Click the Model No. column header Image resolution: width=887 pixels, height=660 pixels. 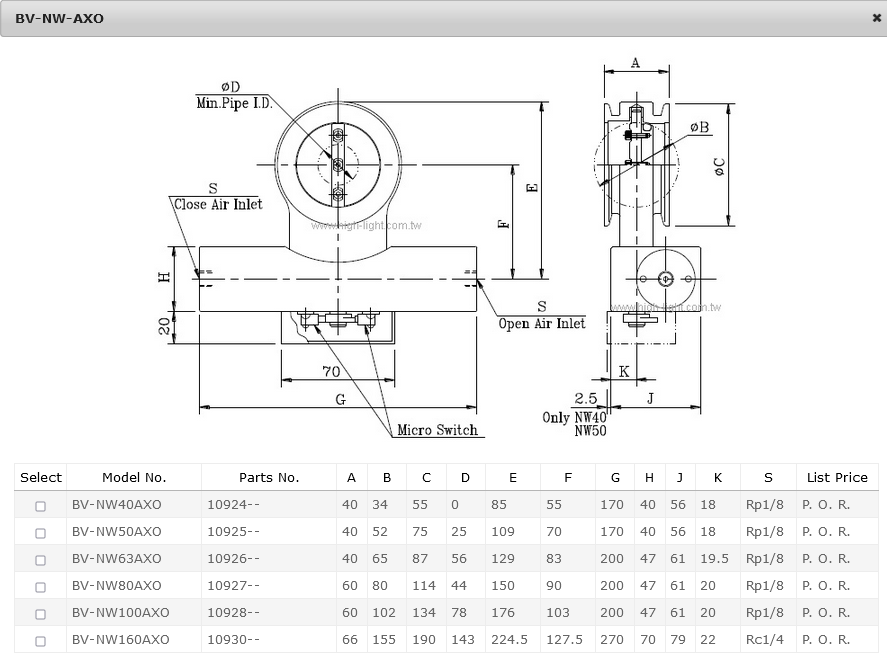coord(134,478)
